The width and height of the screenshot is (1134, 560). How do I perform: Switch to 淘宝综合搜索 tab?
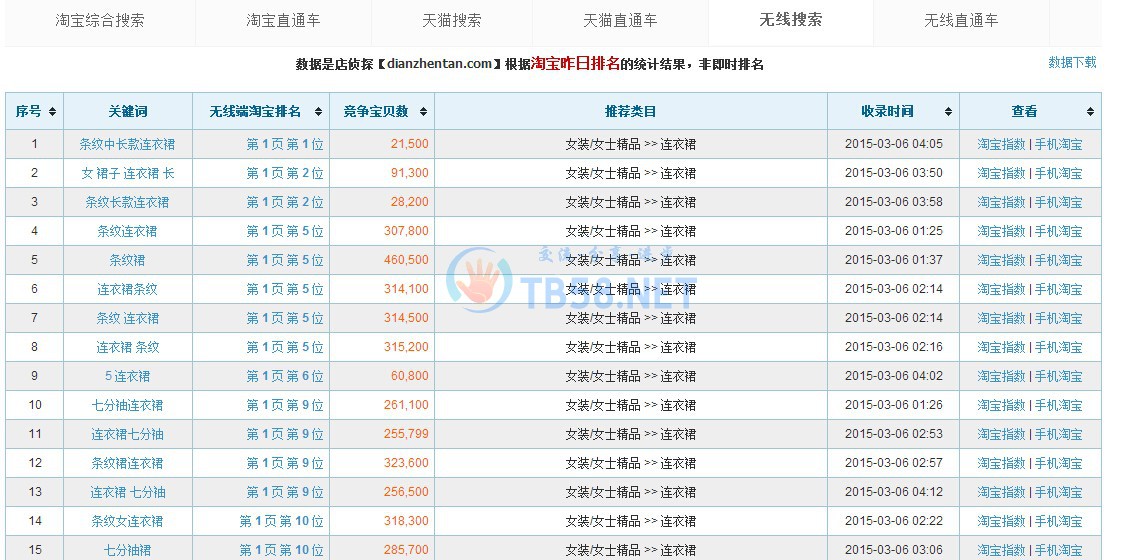99,20
